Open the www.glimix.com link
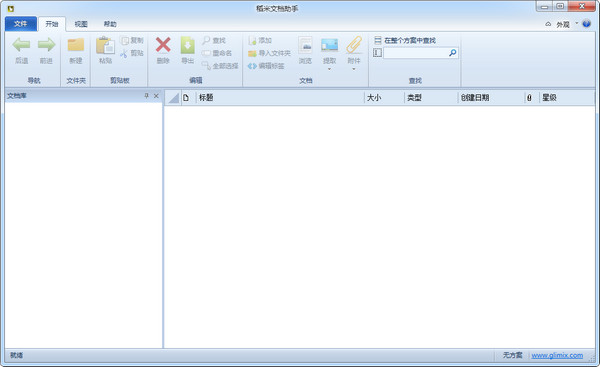The height and width of the screenshot is (367, 600). (x=557, y=355)
